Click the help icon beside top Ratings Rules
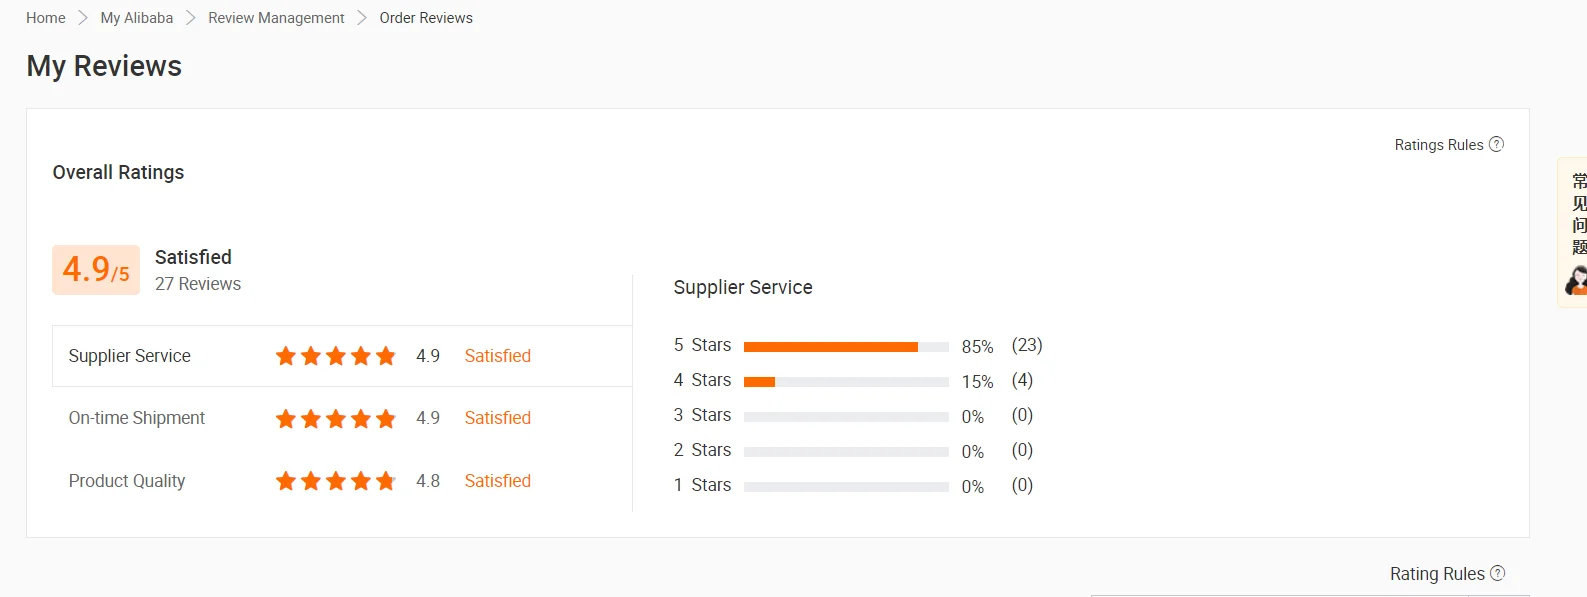 tap(1496, 144)
